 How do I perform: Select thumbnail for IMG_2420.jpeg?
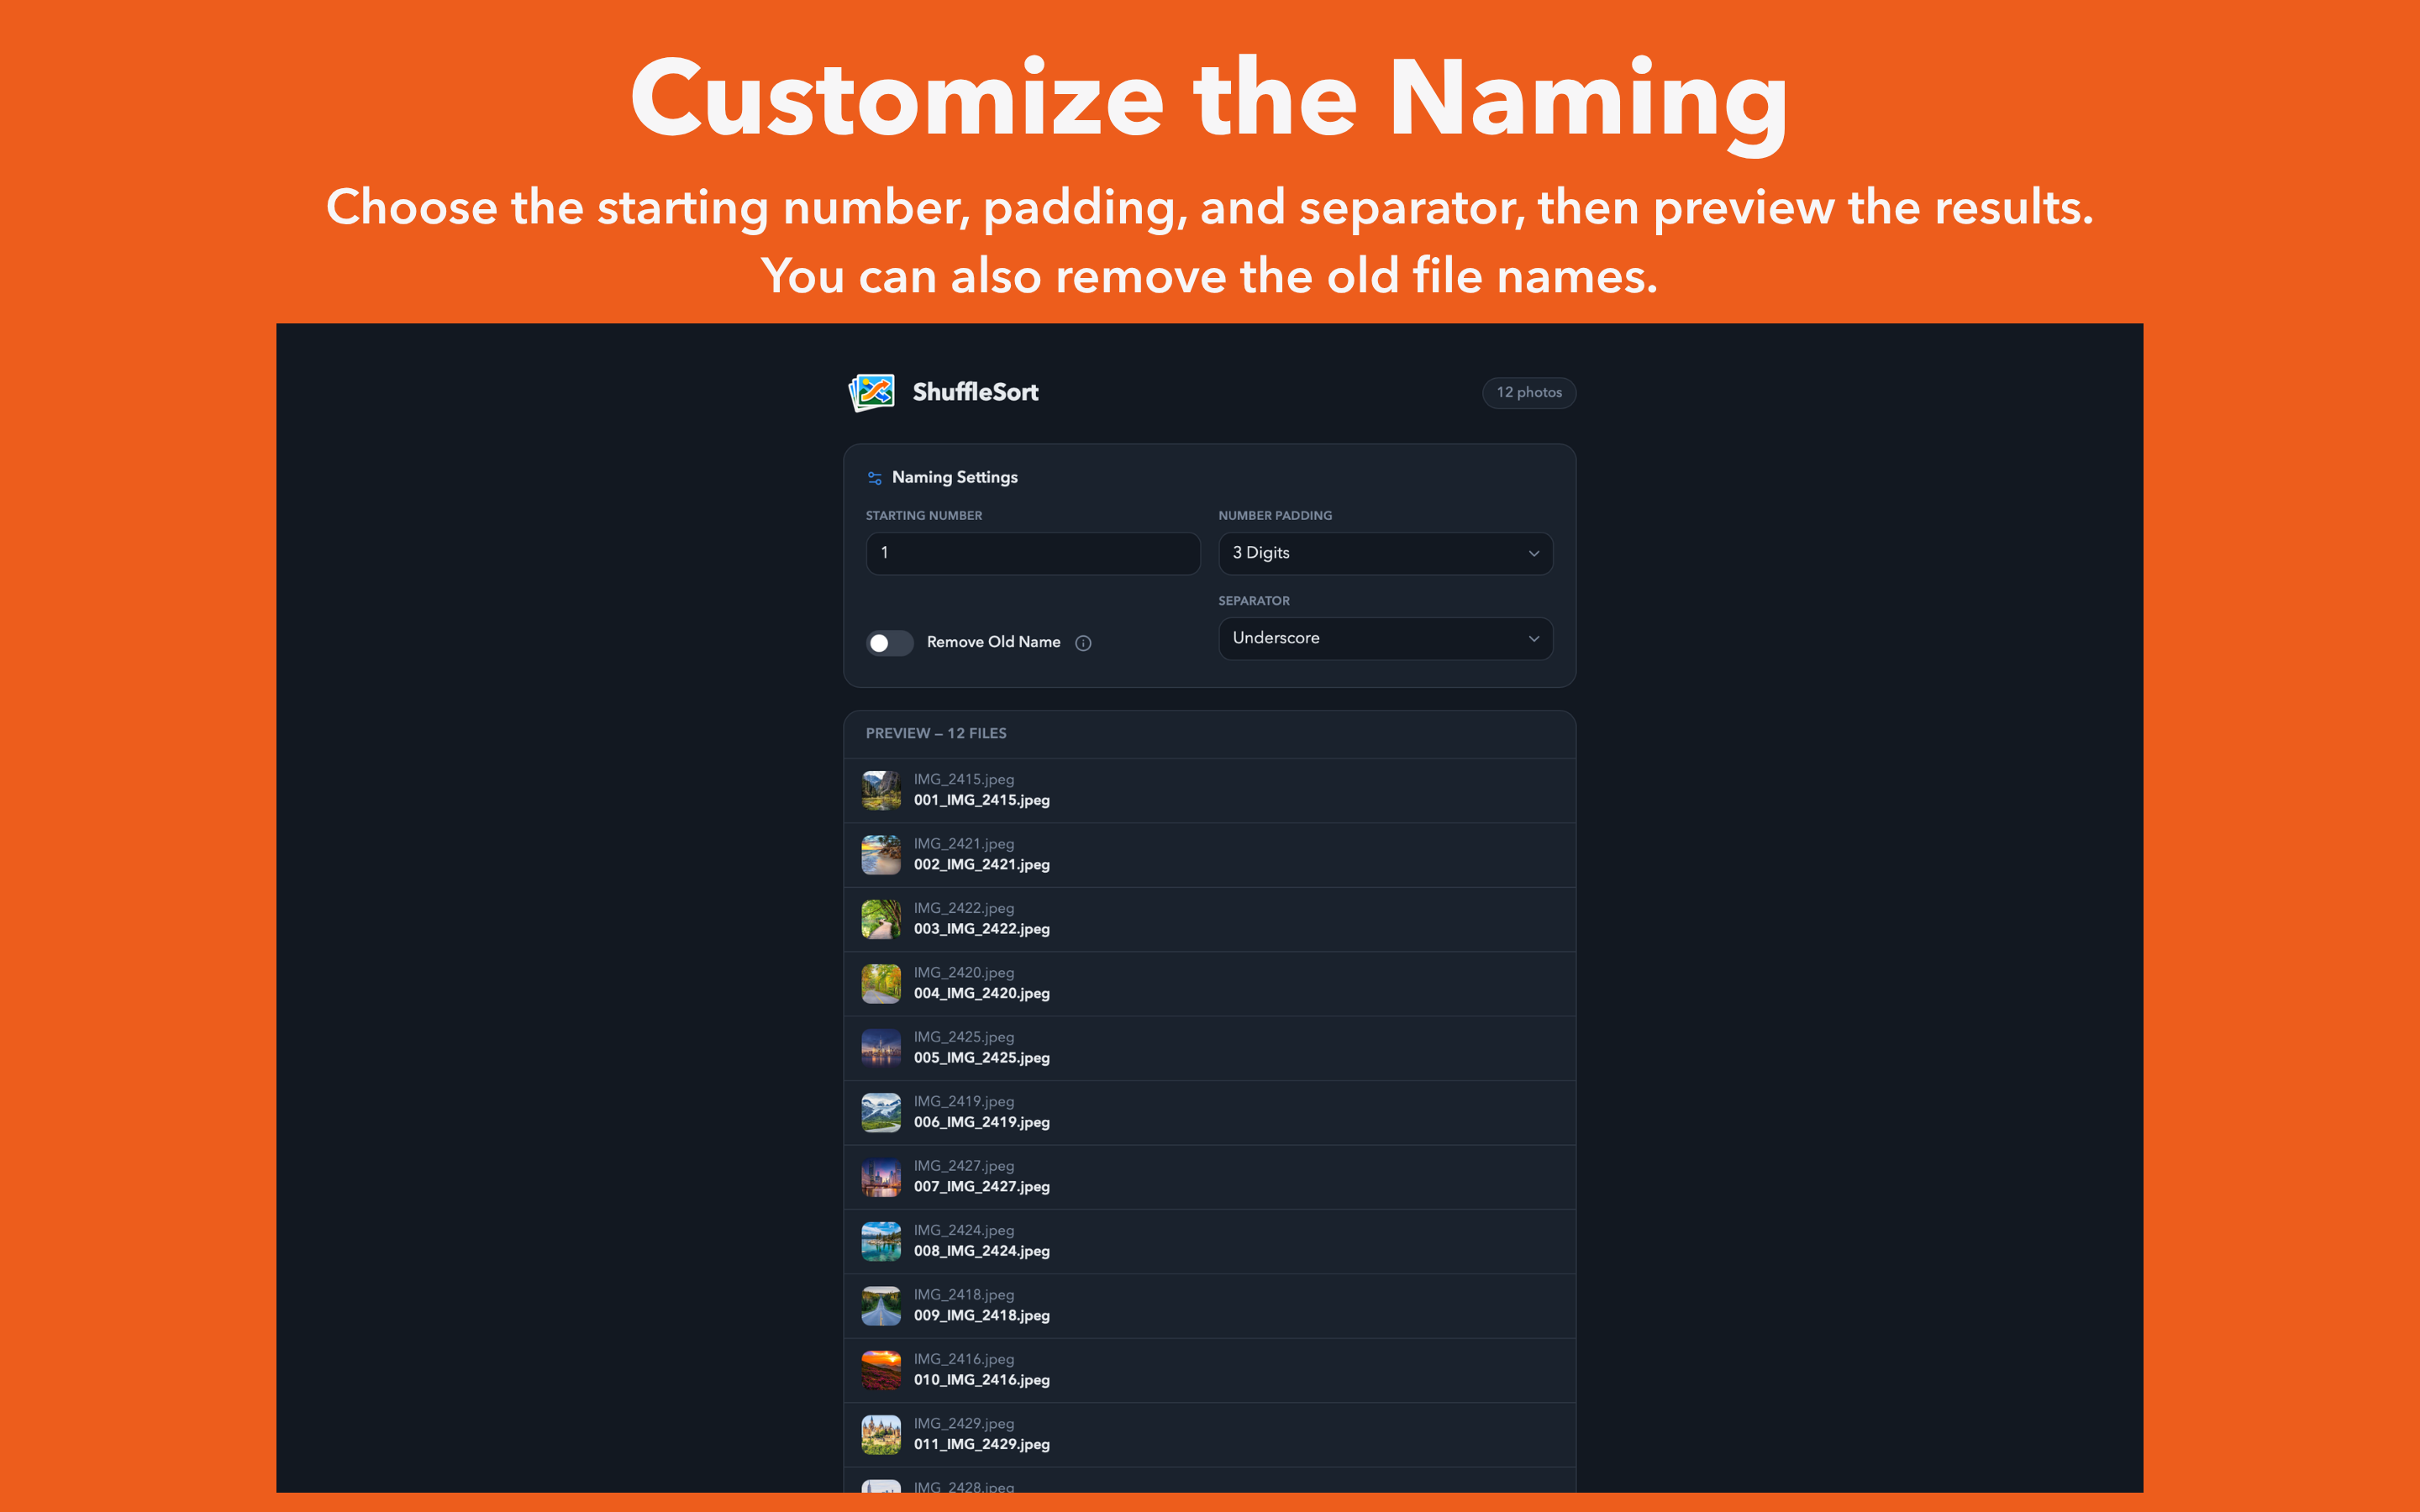(x=881, y=984)
